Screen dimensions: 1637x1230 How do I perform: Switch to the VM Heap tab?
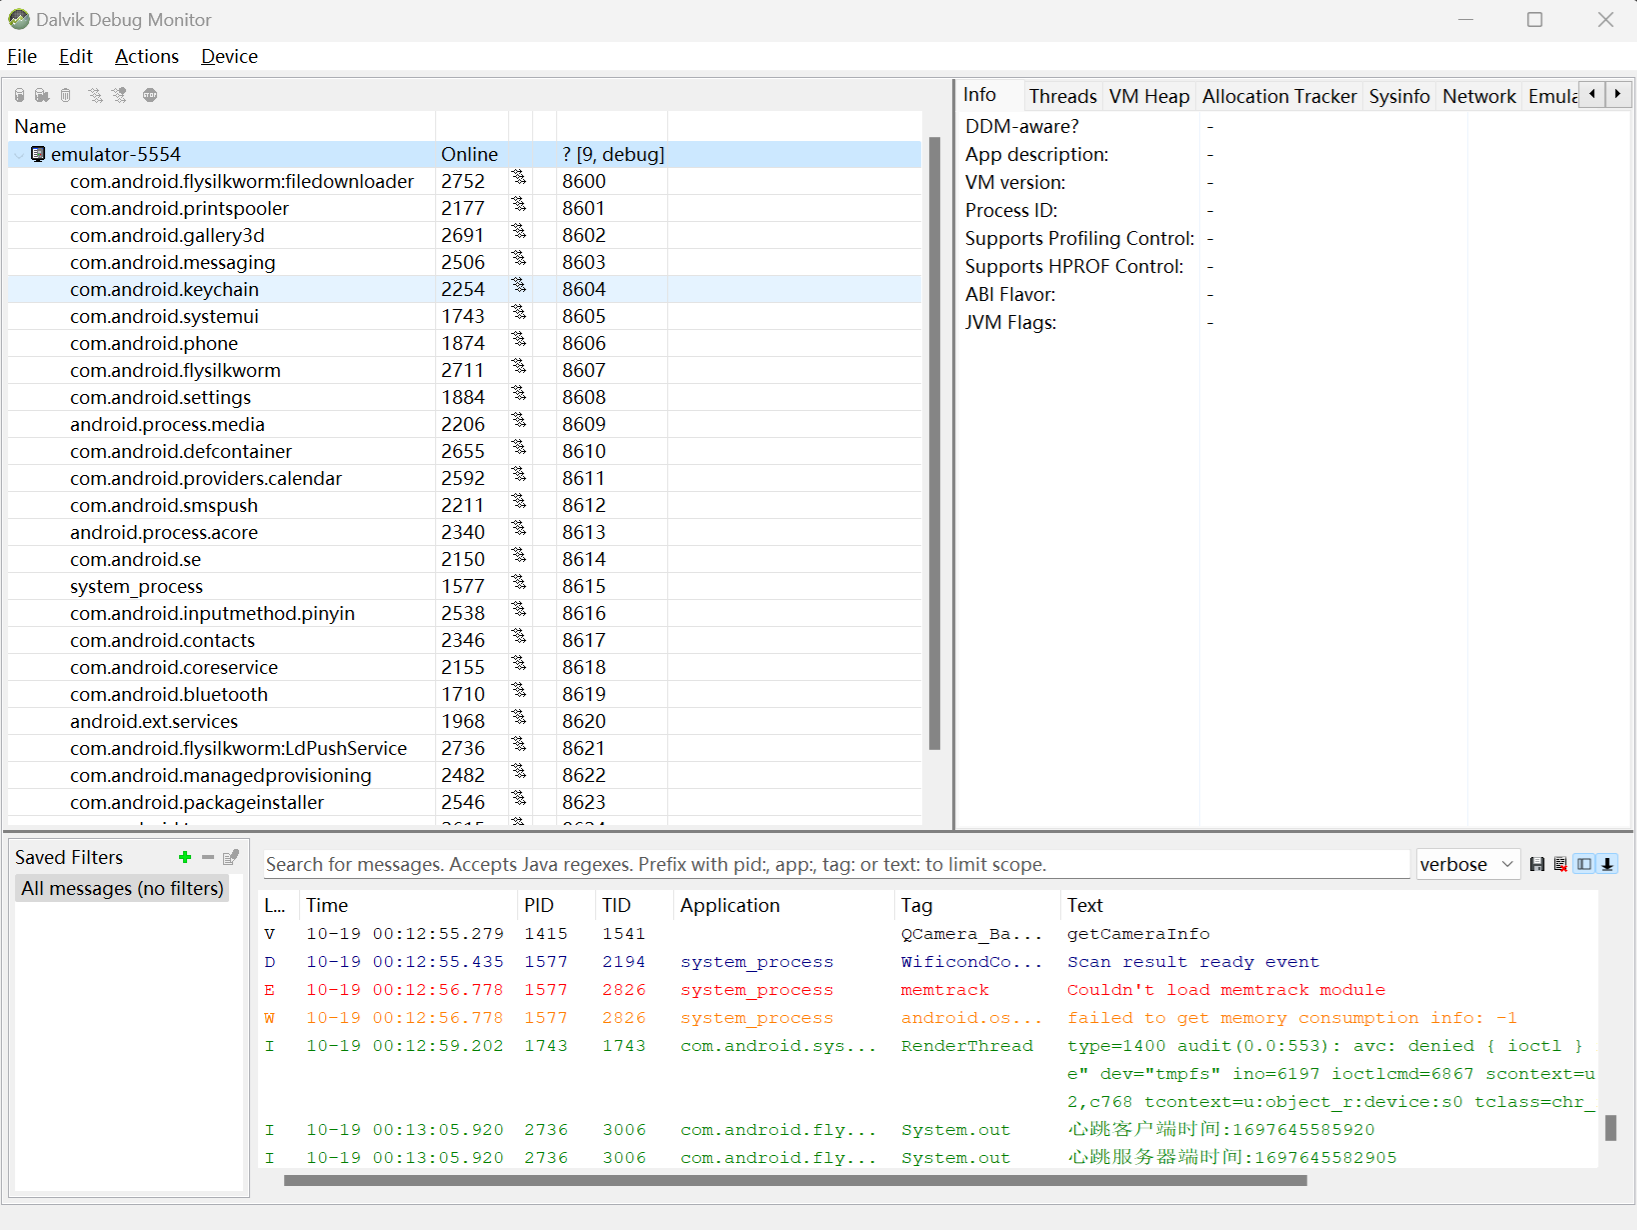click(1148, 96)
